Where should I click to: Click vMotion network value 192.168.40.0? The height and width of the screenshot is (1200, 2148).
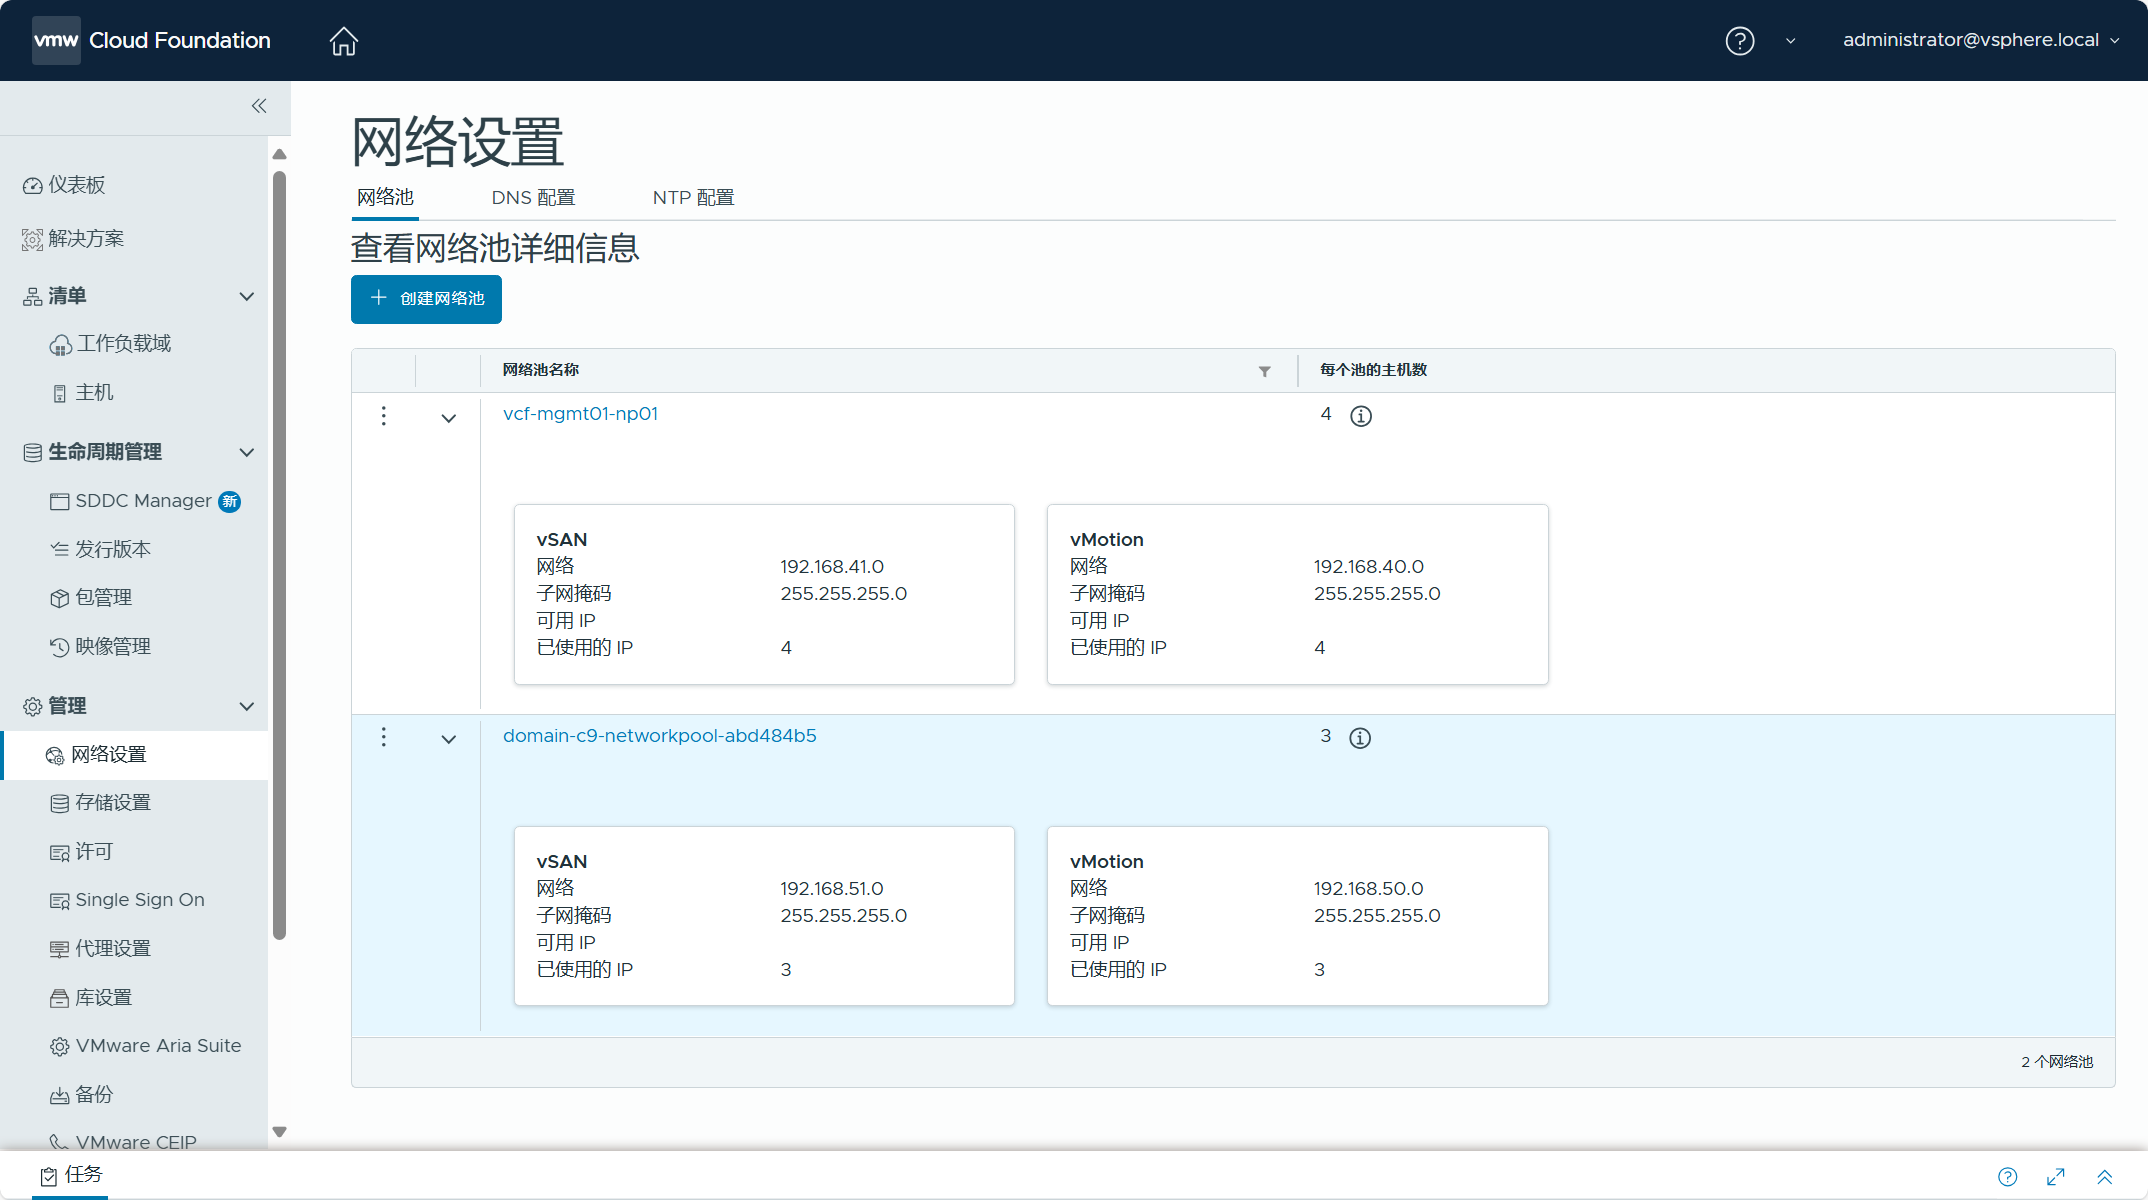[1368, 567]
